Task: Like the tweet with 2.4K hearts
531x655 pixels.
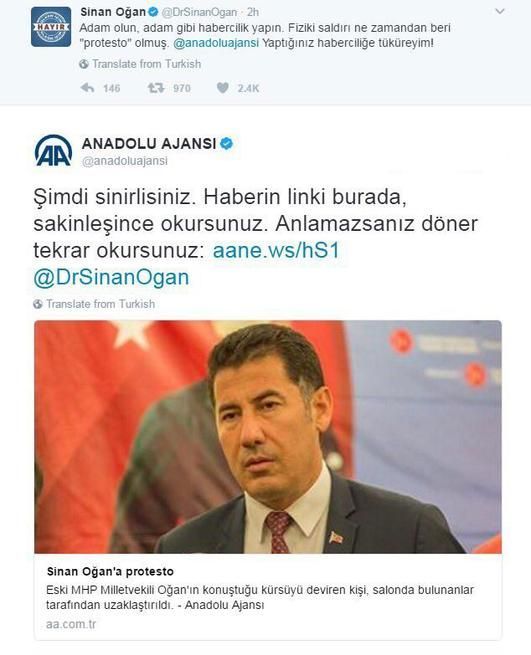Action: pos(223,88)
